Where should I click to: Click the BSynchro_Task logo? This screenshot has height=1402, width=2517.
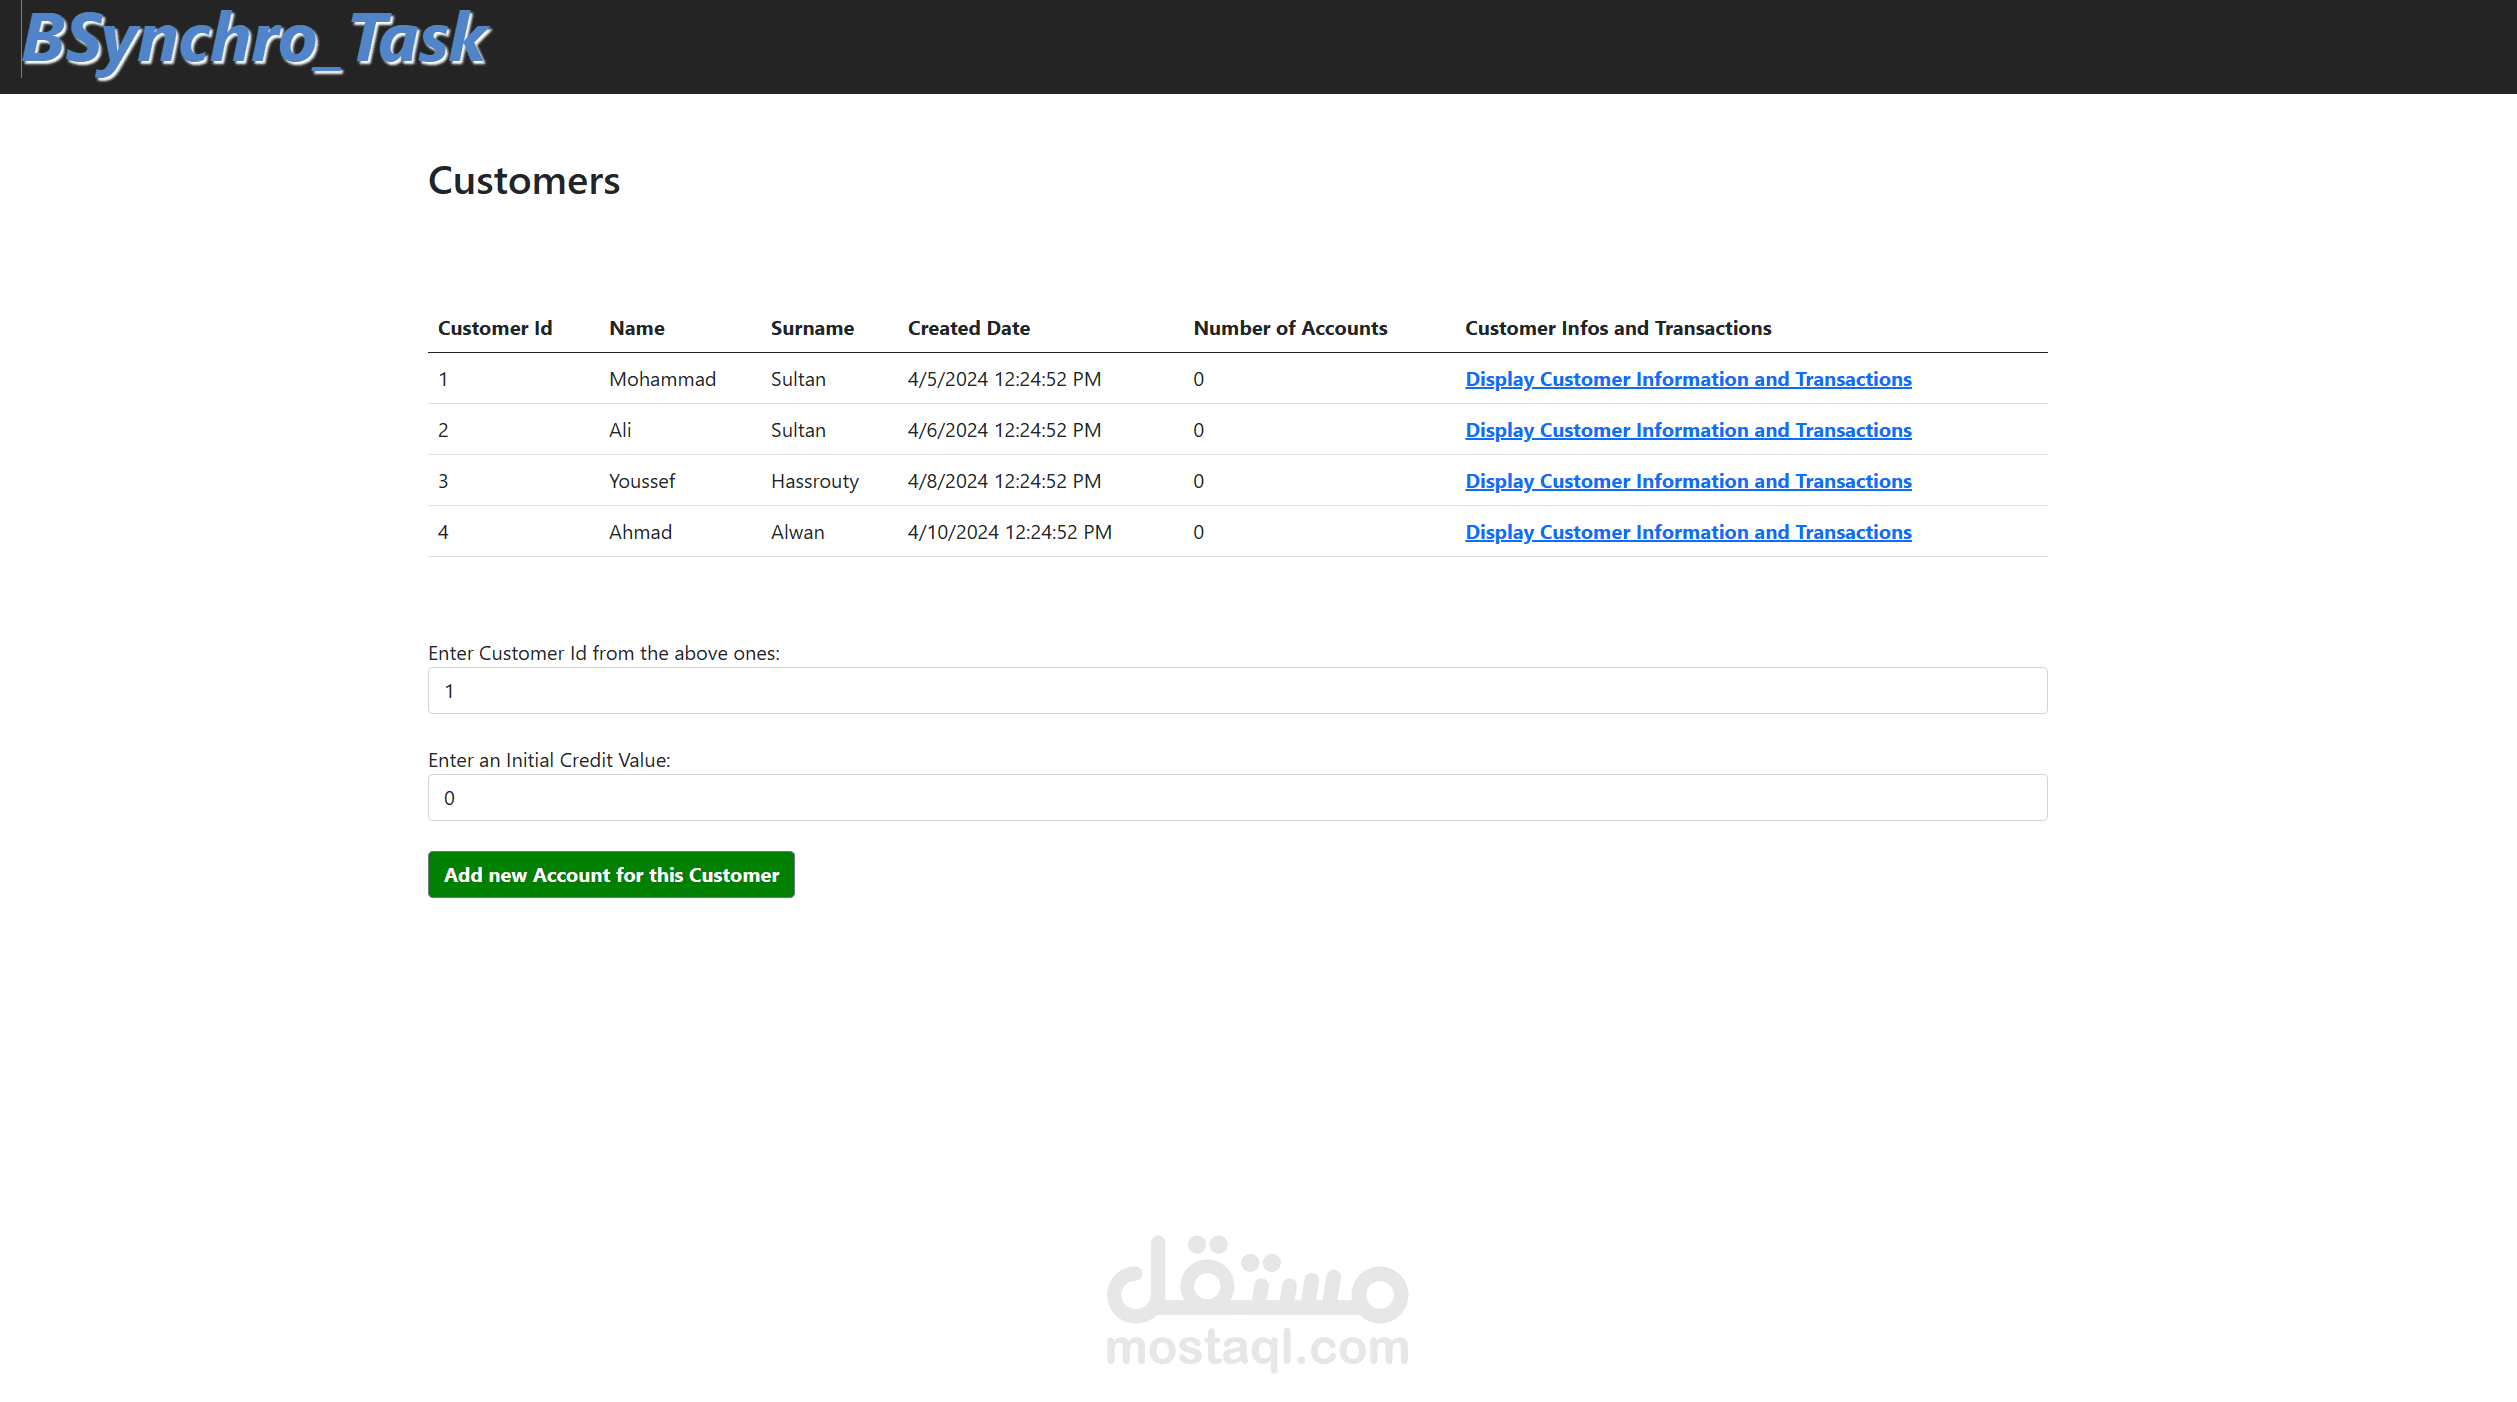[x=253, y=42]
